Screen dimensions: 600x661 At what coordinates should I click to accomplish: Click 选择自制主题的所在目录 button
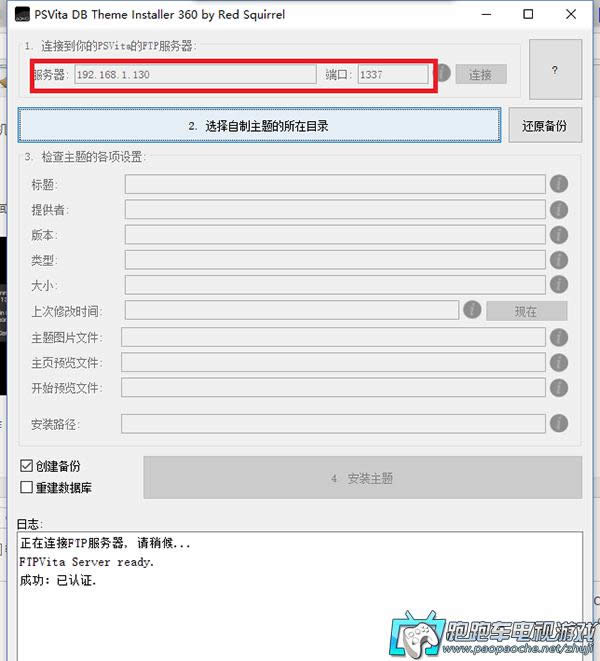[259, 126]
